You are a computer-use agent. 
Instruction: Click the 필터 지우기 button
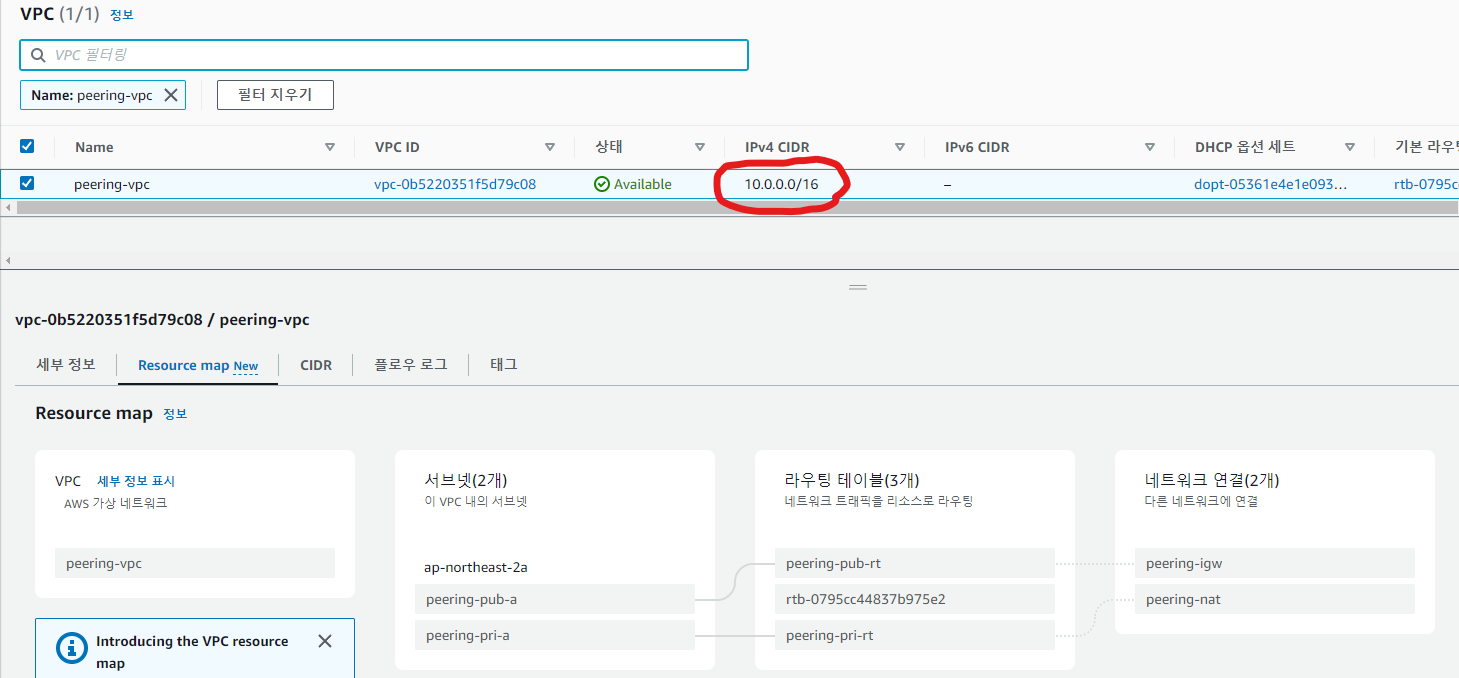[275, 95]
